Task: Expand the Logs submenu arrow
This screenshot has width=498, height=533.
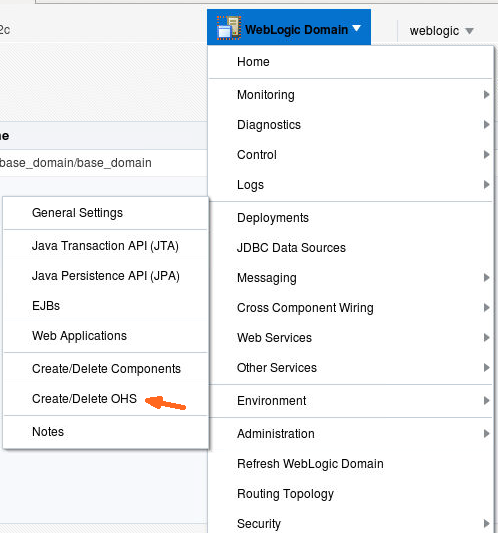Action: (486, 185)
